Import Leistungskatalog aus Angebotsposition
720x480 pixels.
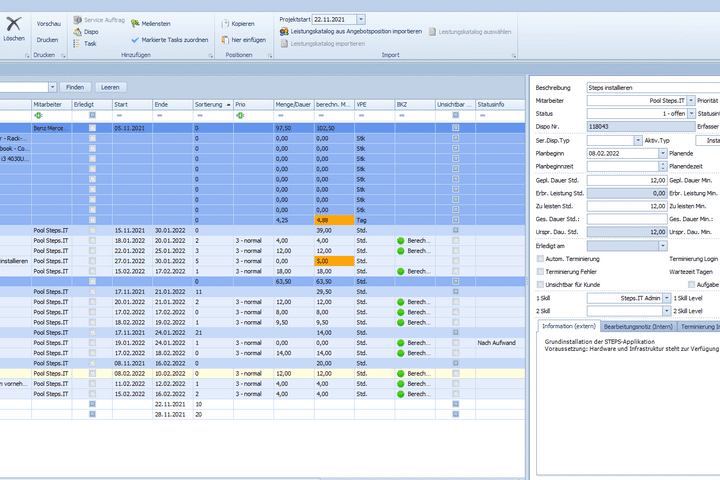(285, 32)
